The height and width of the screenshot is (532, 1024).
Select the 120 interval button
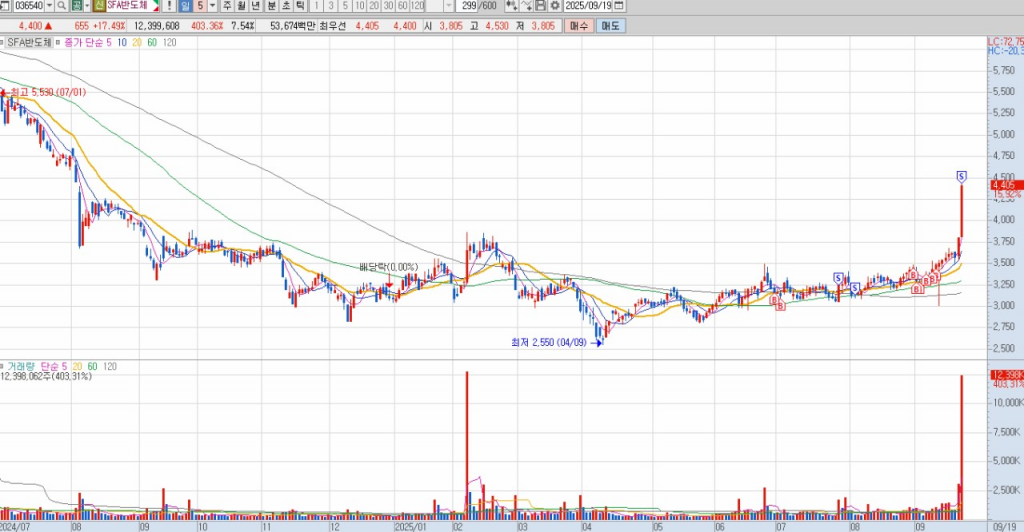[417, 6]
